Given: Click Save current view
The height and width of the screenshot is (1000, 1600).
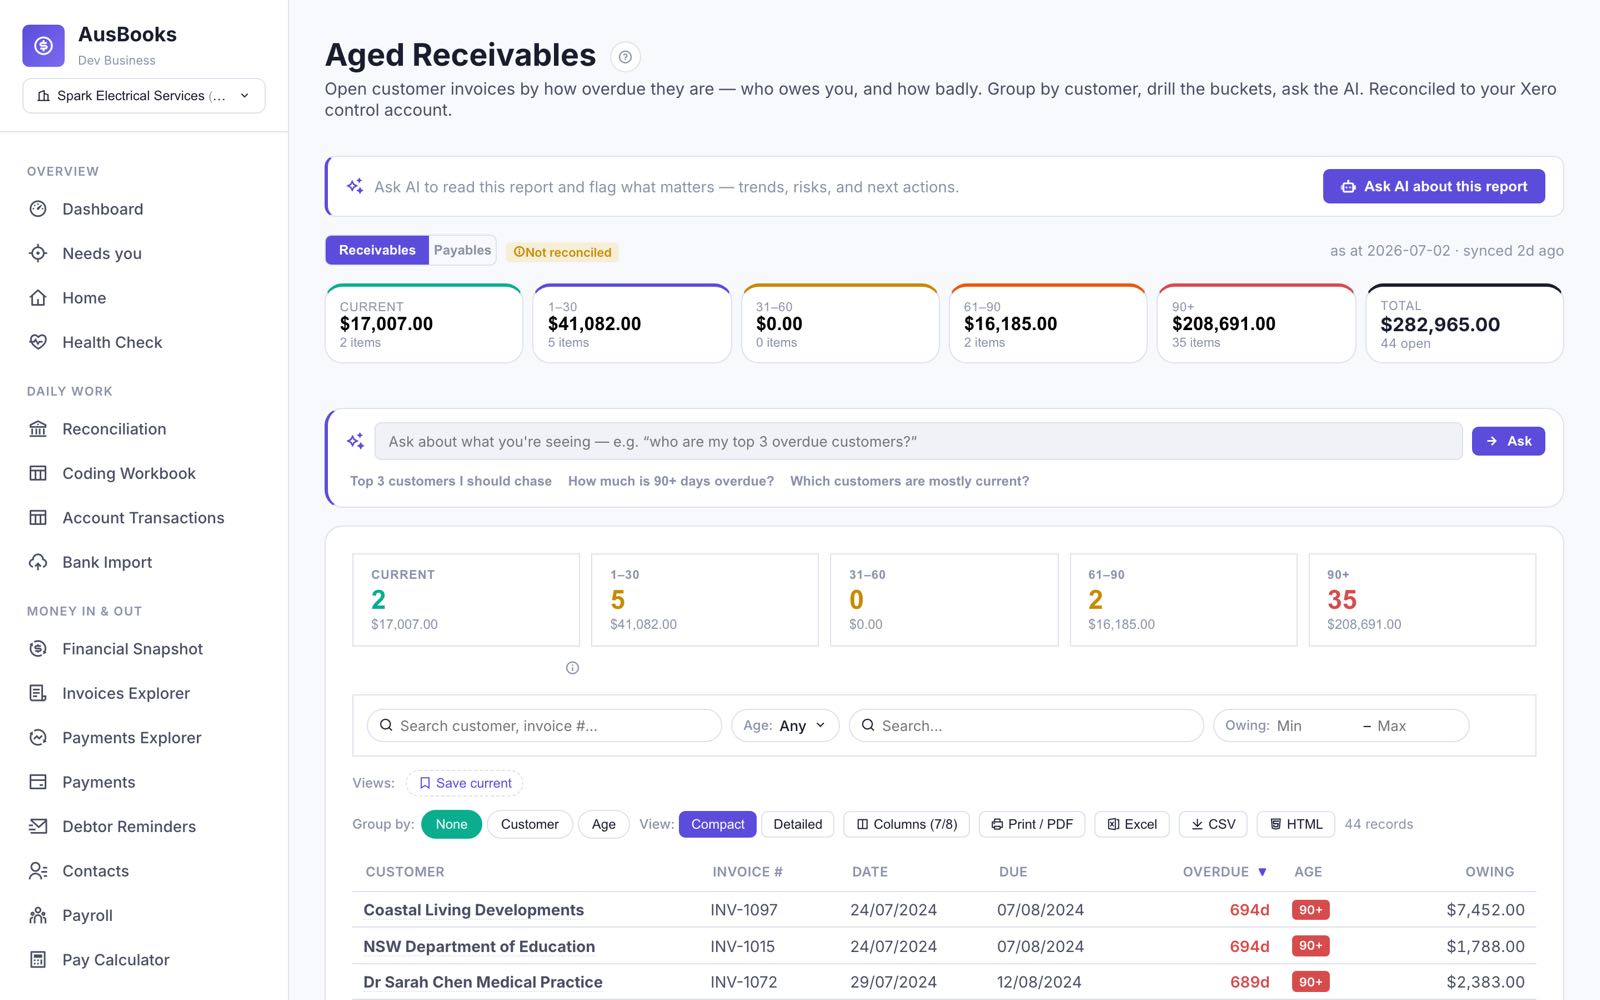Looking at the screenshot, I should point(464,783).
